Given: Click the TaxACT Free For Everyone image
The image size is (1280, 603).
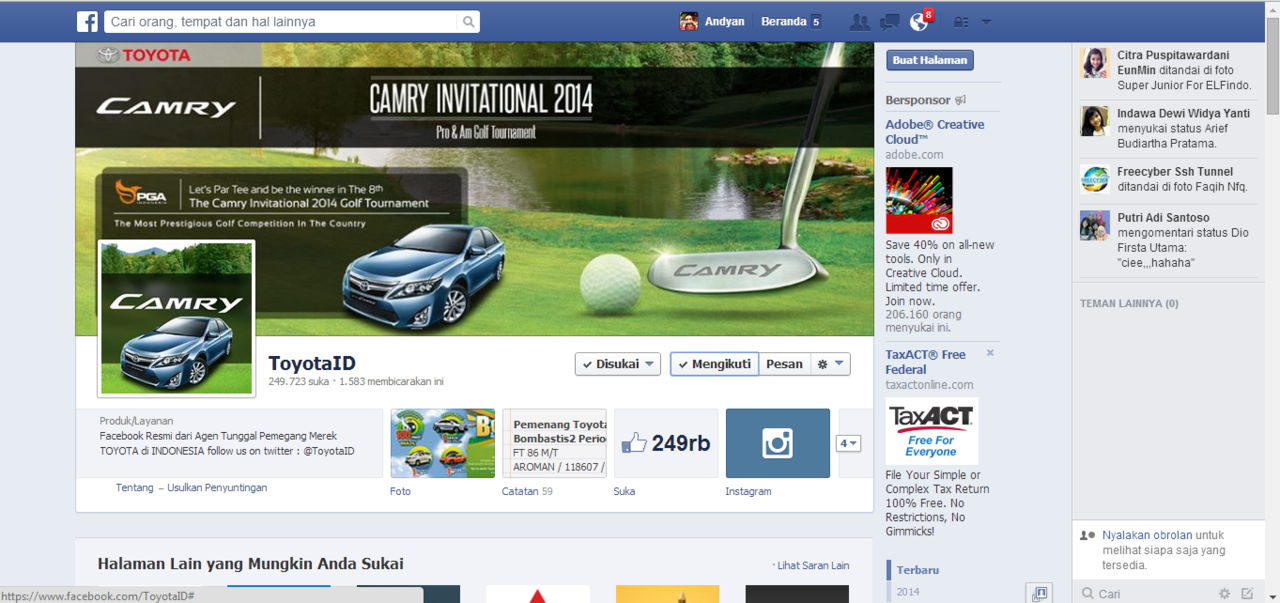Looking at the screenshot, I should tap(932, 431).
